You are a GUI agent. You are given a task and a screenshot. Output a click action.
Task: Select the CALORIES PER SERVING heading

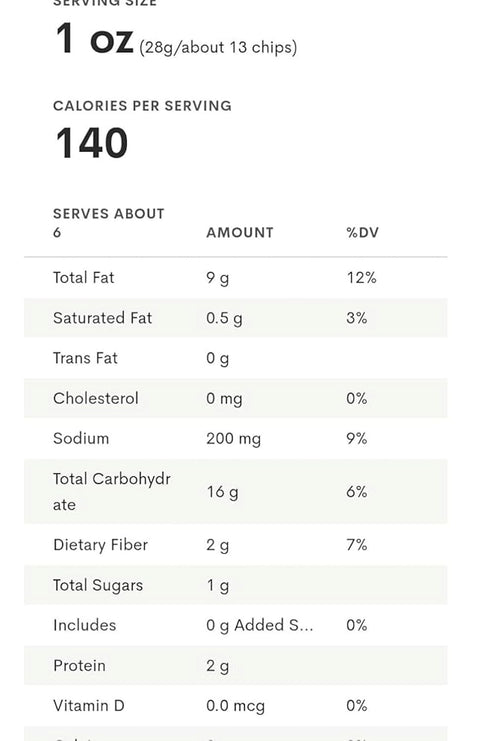(x=142, y=105)
